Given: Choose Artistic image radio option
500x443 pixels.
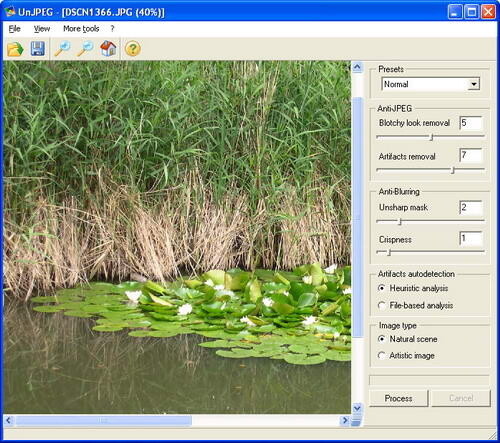Looking at the screenshot, I should point(382,356).
